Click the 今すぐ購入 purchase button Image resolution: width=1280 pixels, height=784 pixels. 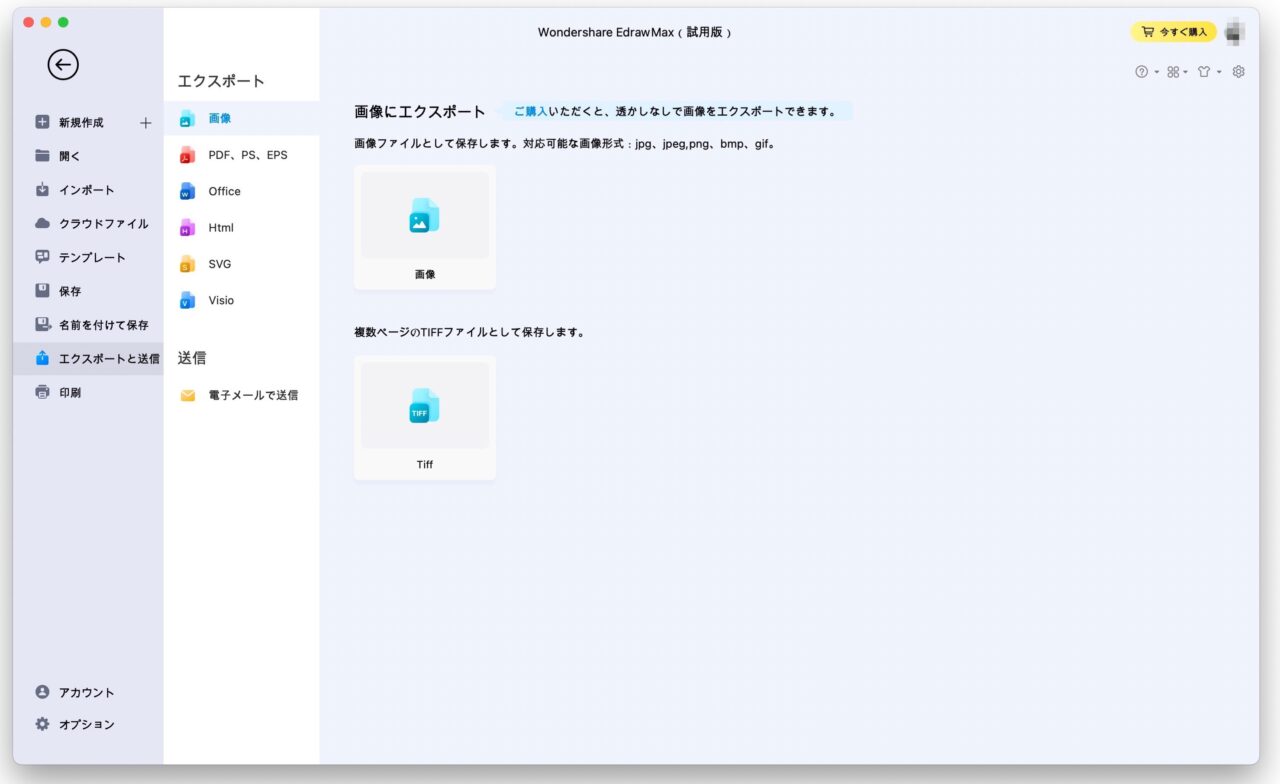[x=1172, y=31]
